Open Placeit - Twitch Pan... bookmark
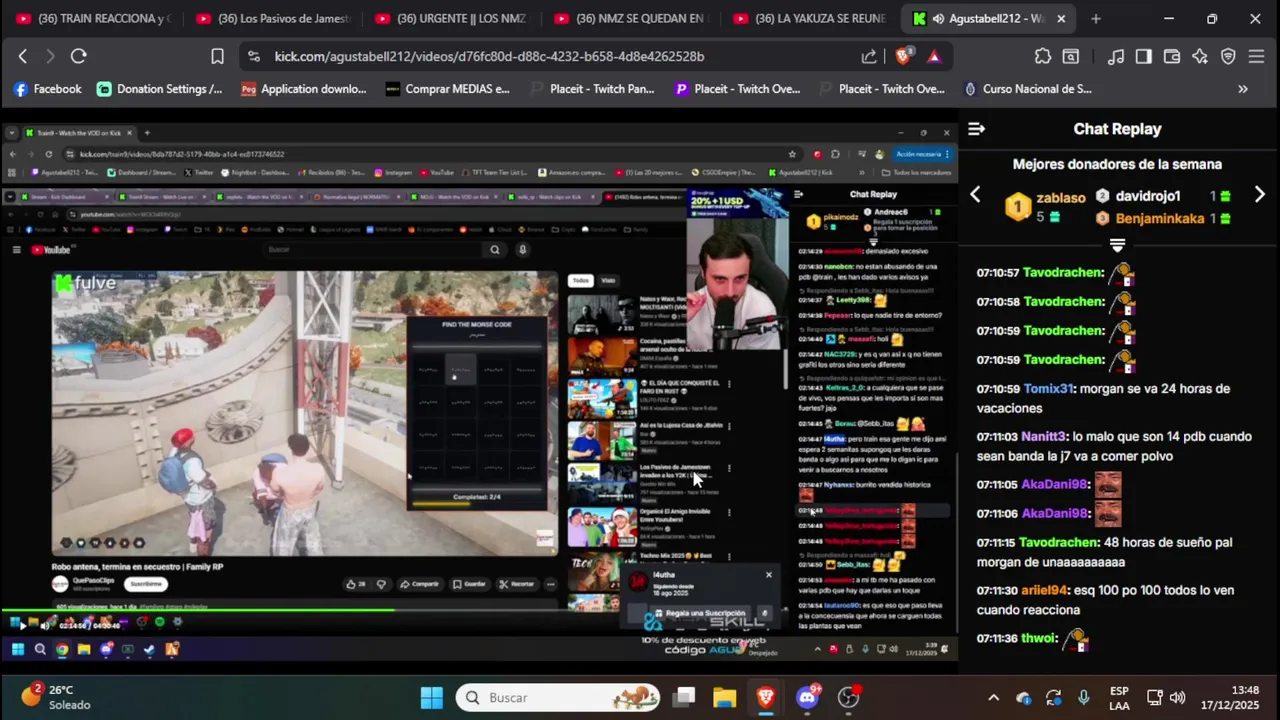Viewport: 1280px width, 720px height. coord(592,89)
